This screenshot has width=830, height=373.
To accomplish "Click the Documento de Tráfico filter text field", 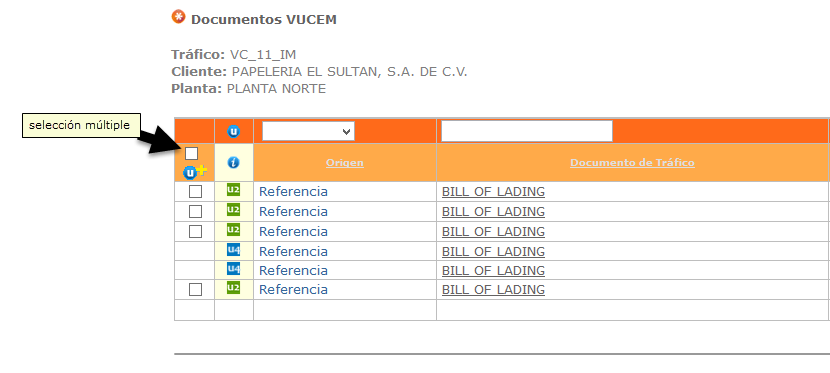I will pos(527,131).
